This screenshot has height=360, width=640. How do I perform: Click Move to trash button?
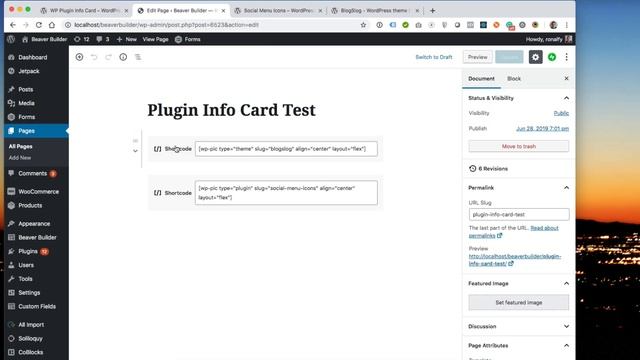coord(519,146)
